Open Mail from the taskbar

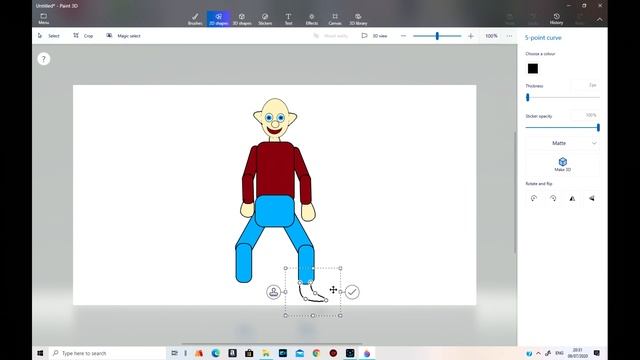point(300,353)
